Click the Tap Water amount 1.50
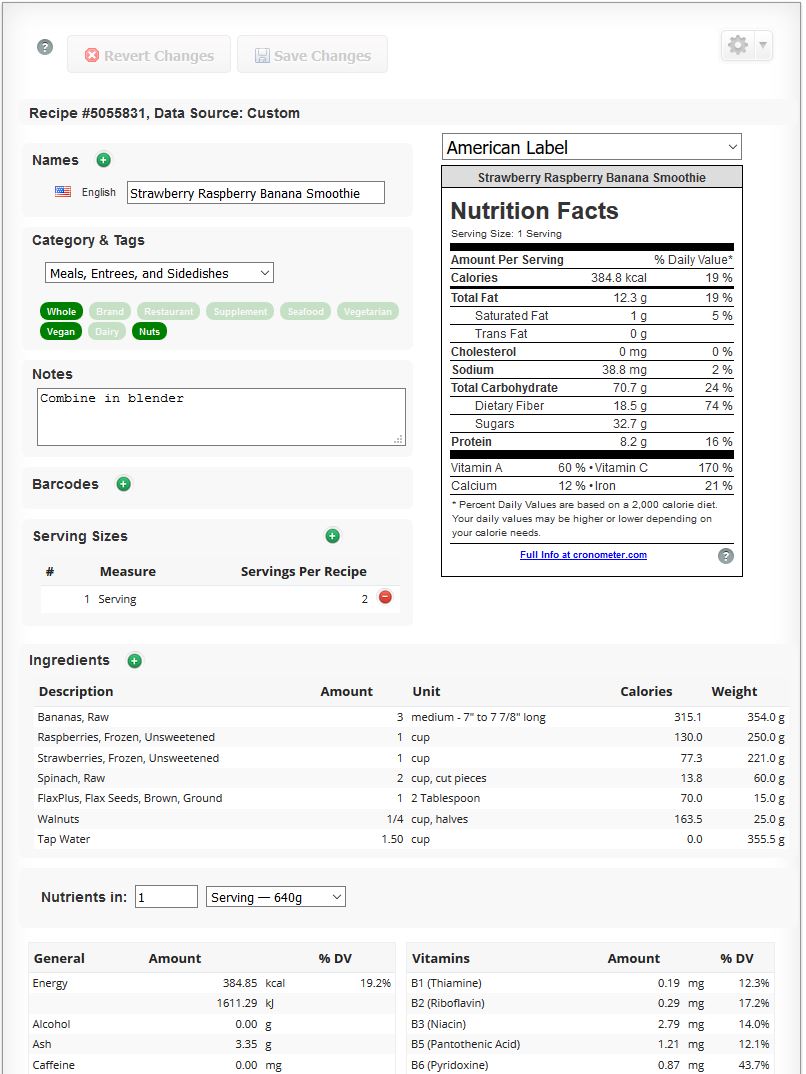The image size is (806, 1074). click(392, 839)
